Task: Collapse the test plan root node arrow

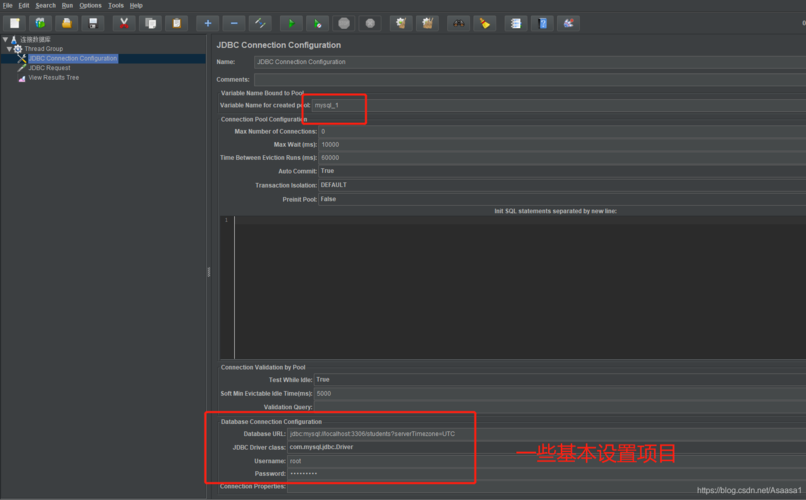Action: click(x=5, y=39)
